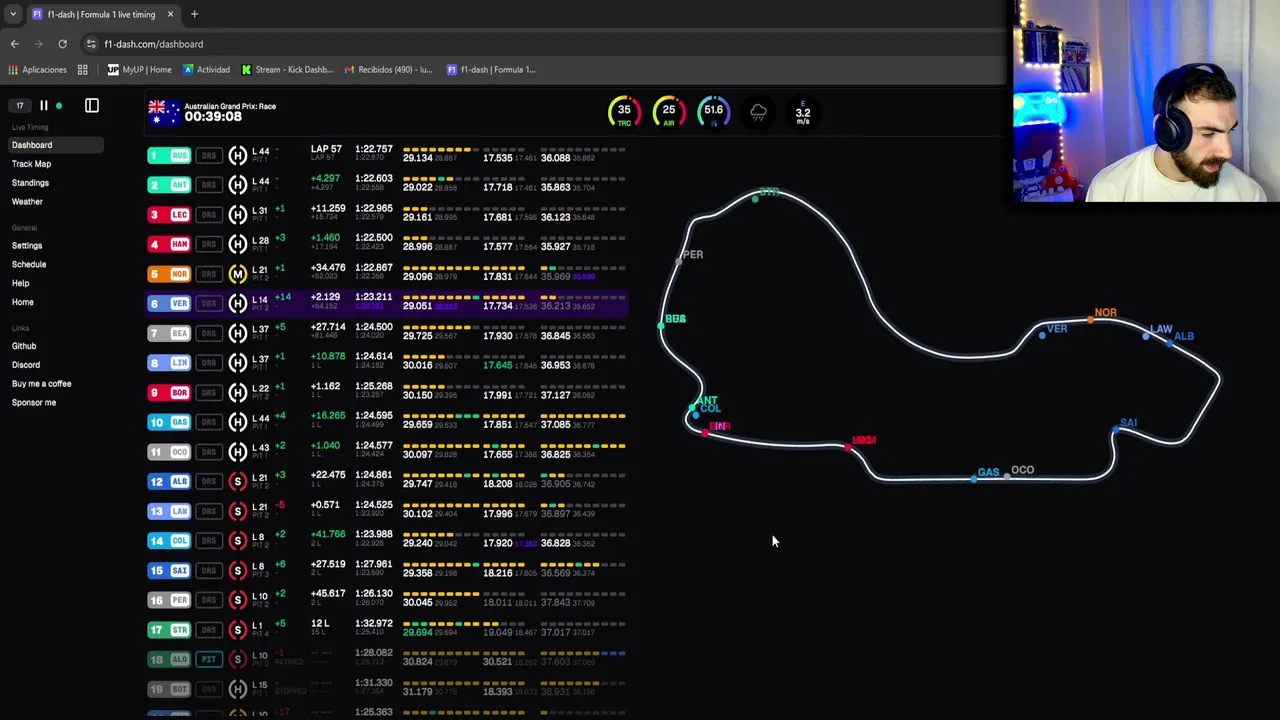Open Standings in the sidebar
Image resolution: width=1280 pixels, height=720 pixels.
click(x=30, y=183)
